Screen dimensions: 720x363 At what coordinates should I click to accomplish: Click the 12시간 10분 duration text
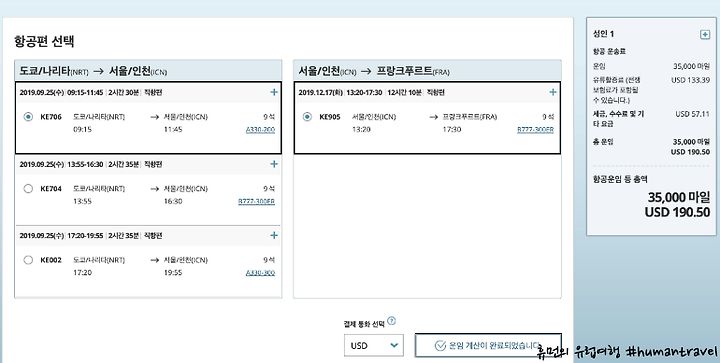pyautogui.click(x=404, y=93)
